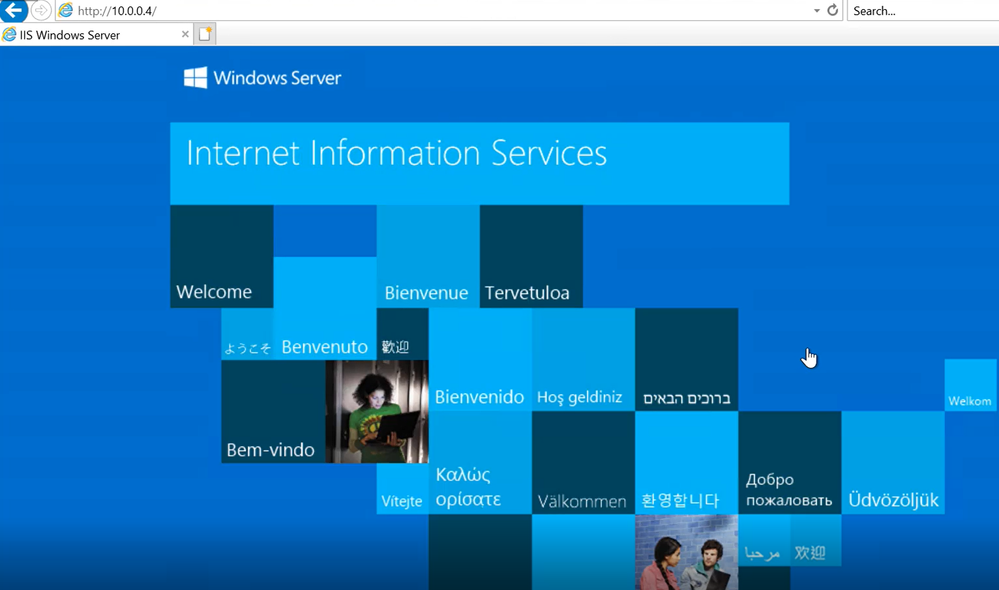Click the Internet Explorer page icon in address bar

tap(66, 11)
